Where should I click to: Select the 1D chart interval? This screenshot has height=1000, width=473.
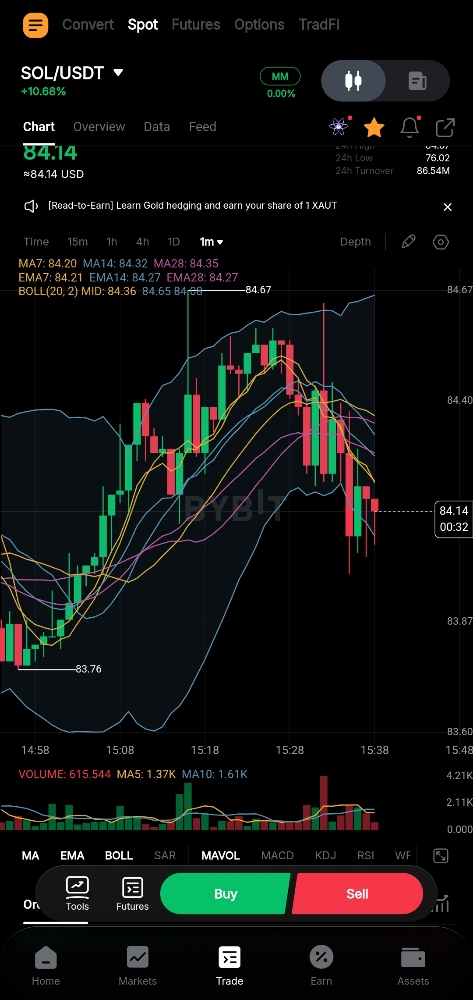173,242
